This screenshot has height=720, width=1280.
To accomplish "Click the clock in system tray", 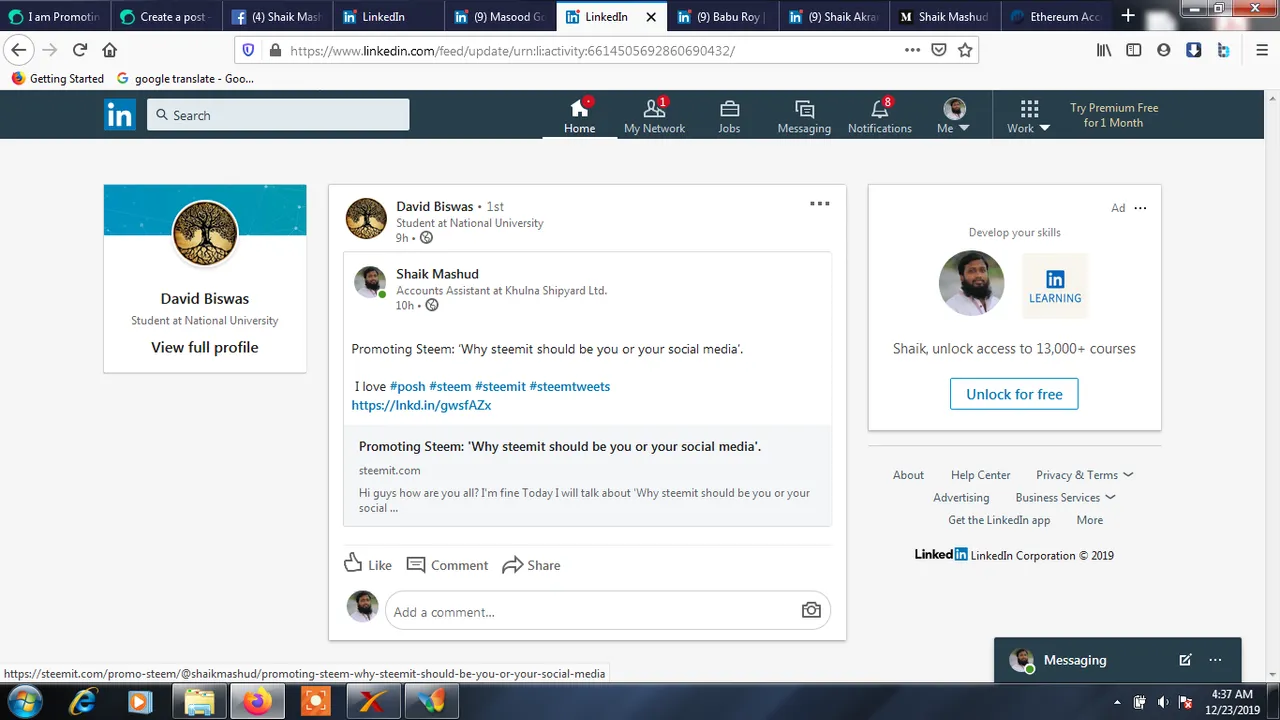I will point(1231,701).
